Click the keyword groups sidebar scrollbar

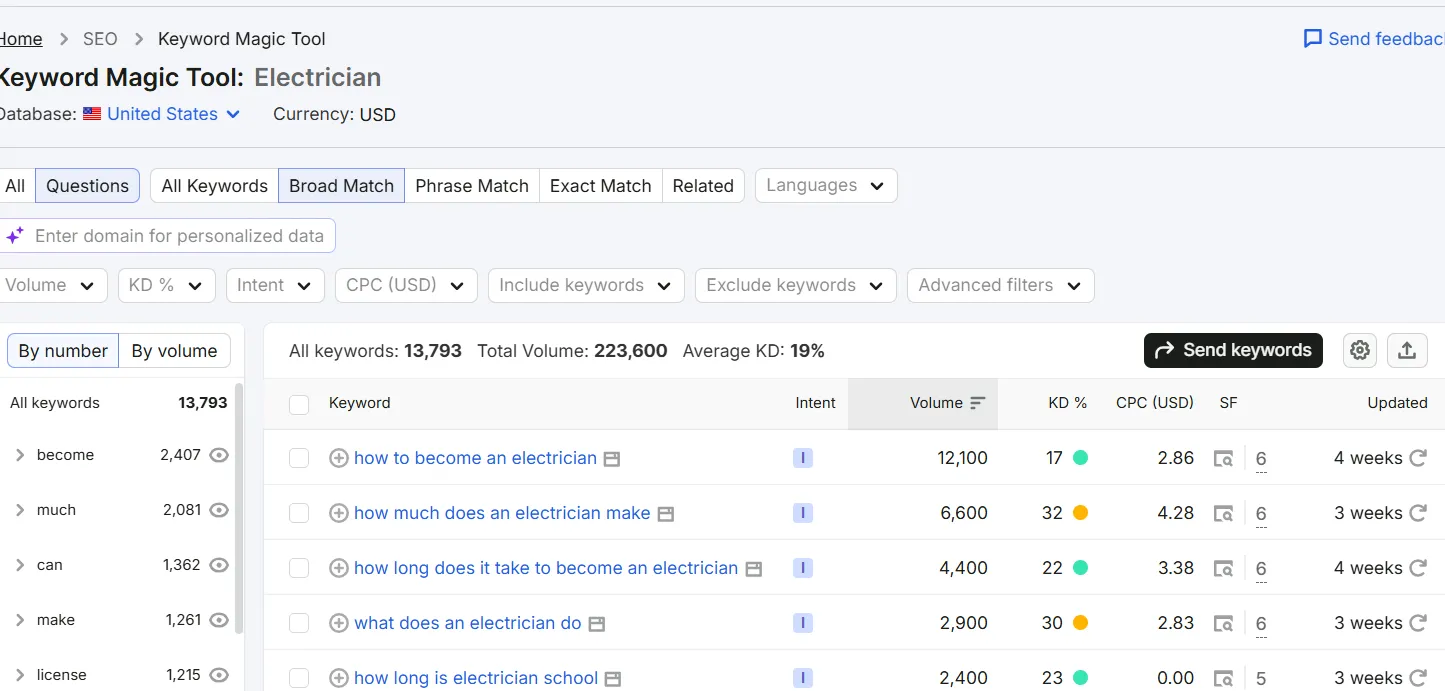tap(238, 510)
